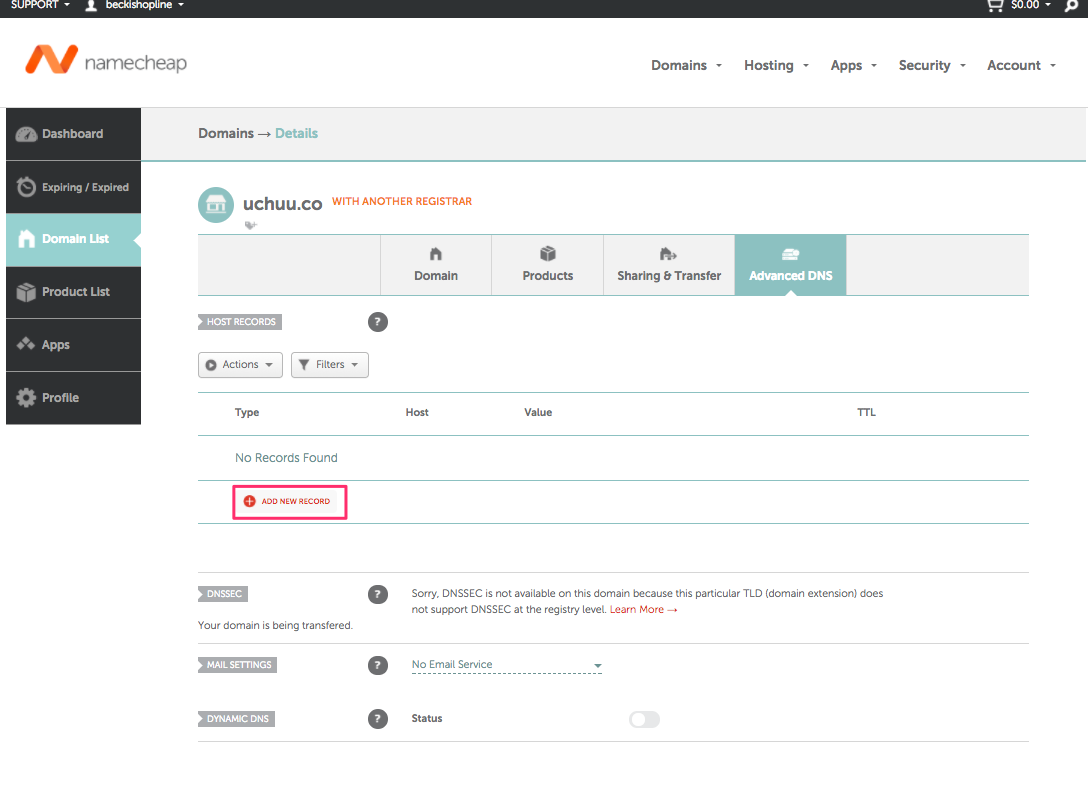Open the Actions dropdown
The height and width of the screenshot is (786, 1088).
[240, 365]
